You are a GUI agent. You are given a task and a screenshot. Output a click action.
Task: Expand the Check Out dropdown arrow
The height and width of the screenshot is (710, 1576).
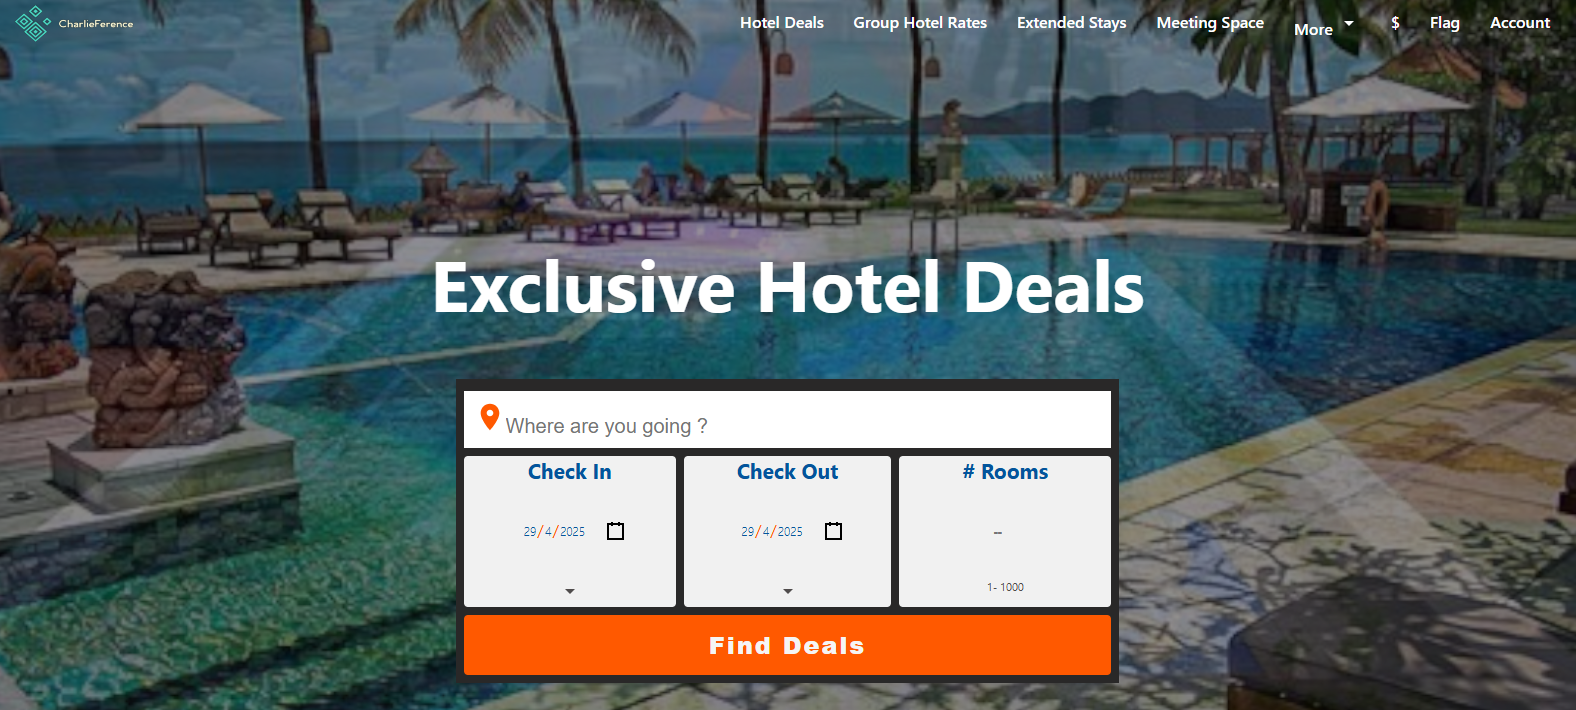(788, 591)
